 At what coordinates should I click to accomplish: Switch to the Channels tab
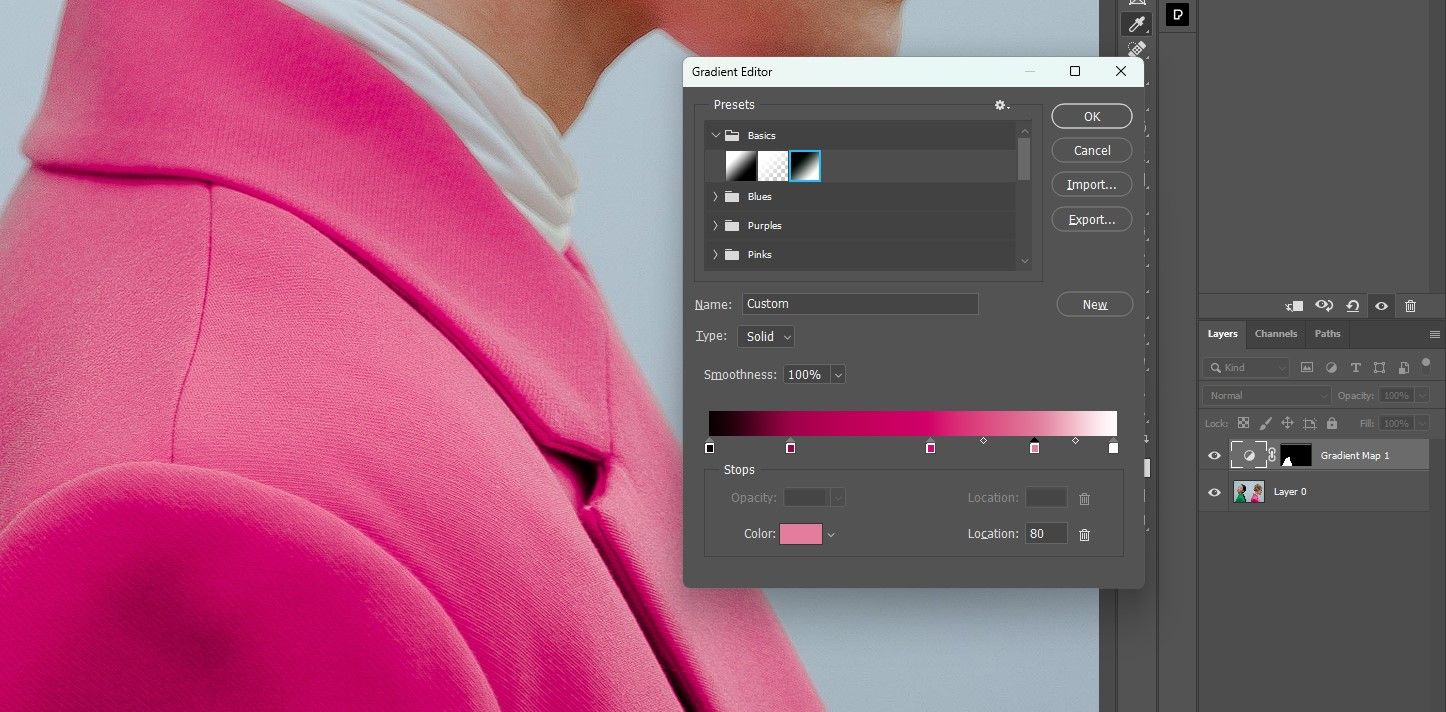pyautogui.click(x=1276, y=334)
